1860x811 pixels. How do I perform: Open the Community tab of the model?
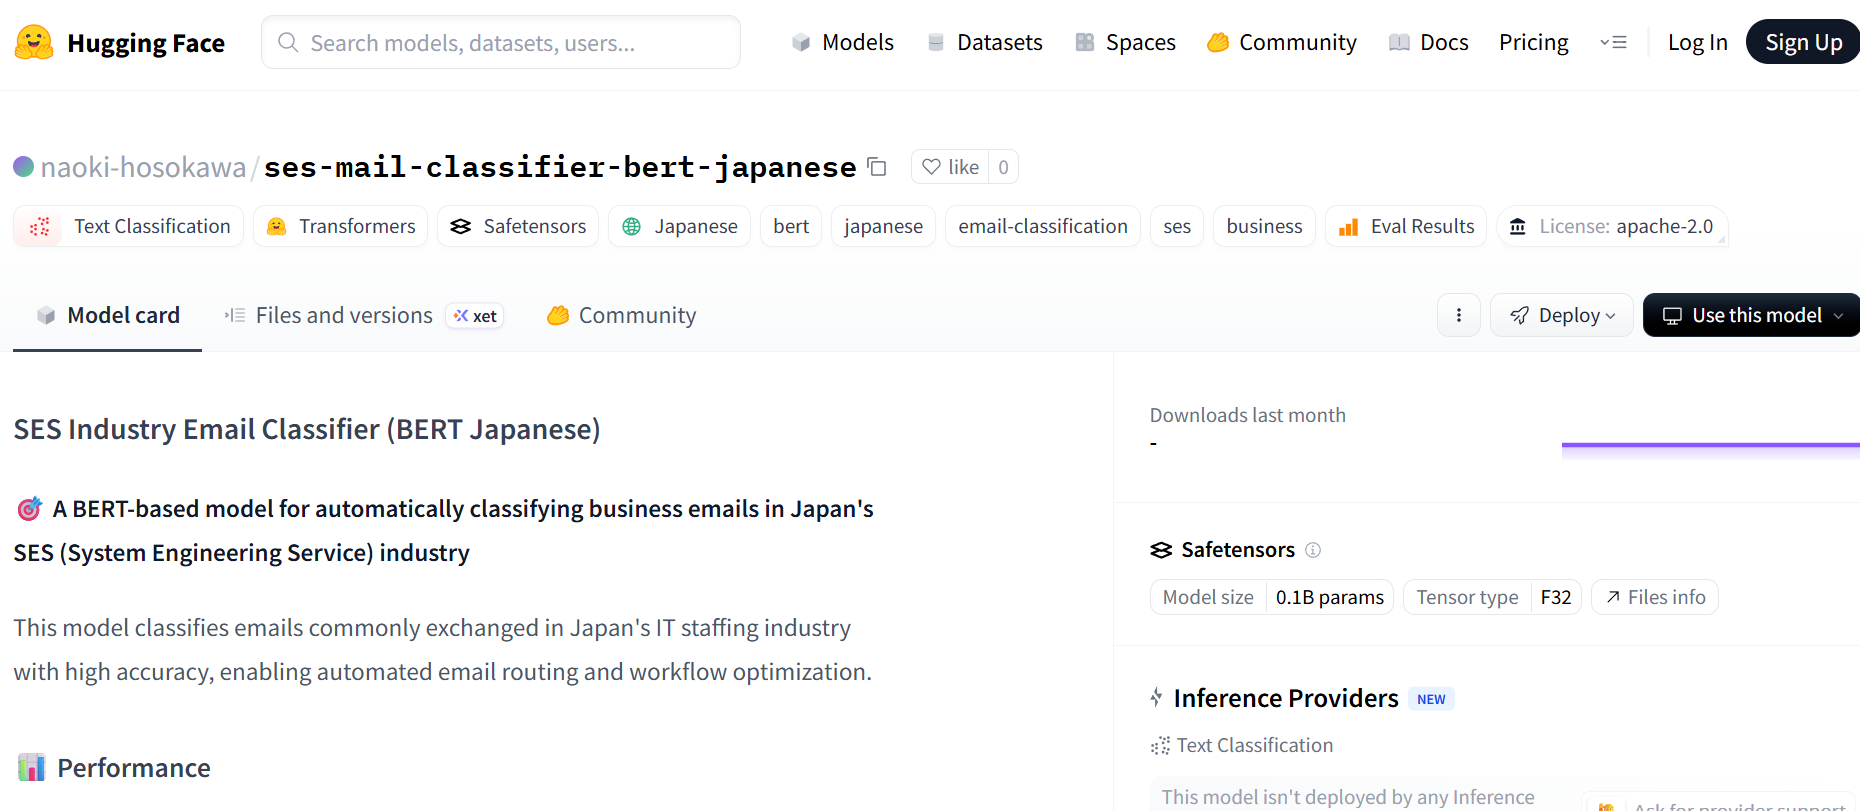[621, 315]
